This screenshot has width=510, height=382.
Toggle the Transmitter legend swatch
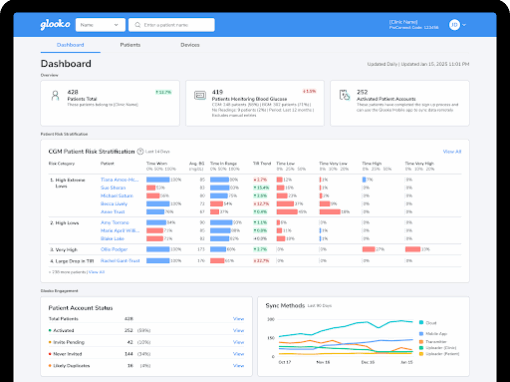(x=421, y=342)
